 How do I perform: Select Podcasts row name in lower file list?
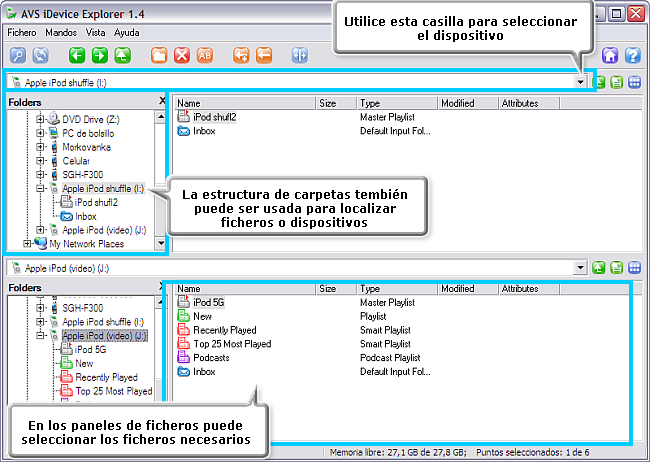[x=211, y=357]
